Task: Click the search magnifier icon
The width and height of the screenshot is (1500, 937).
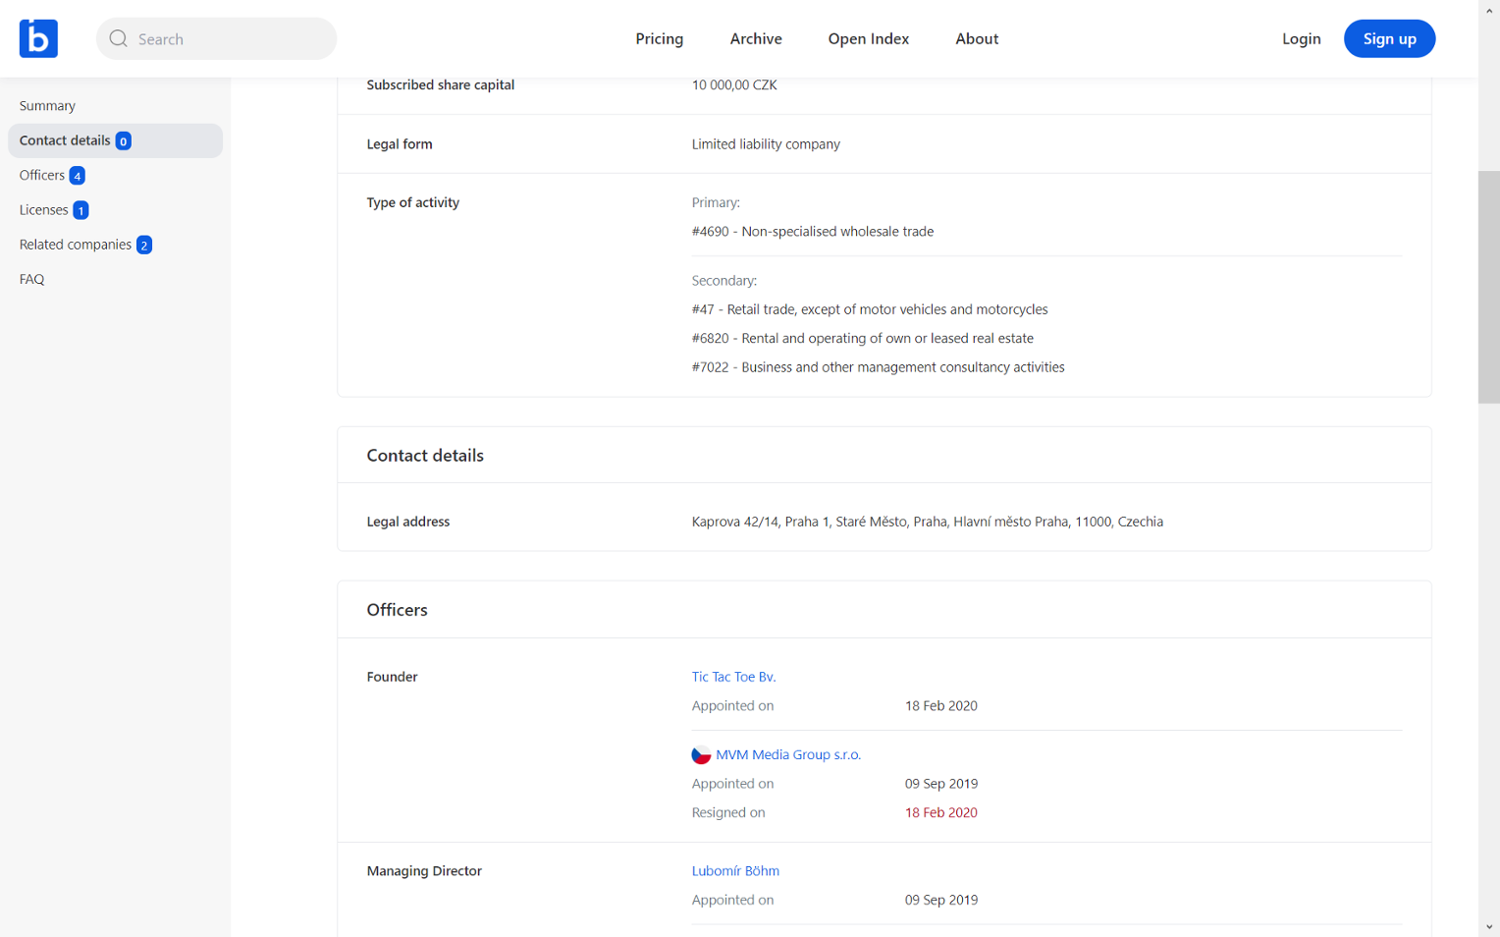Action: point(118,39)
